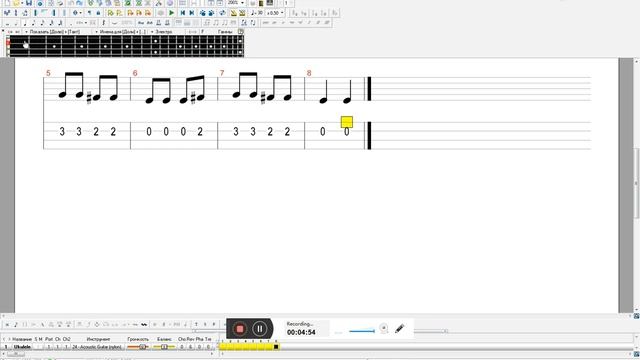Select first fret 3 in measure 5 tablature

tap(62, 131)
